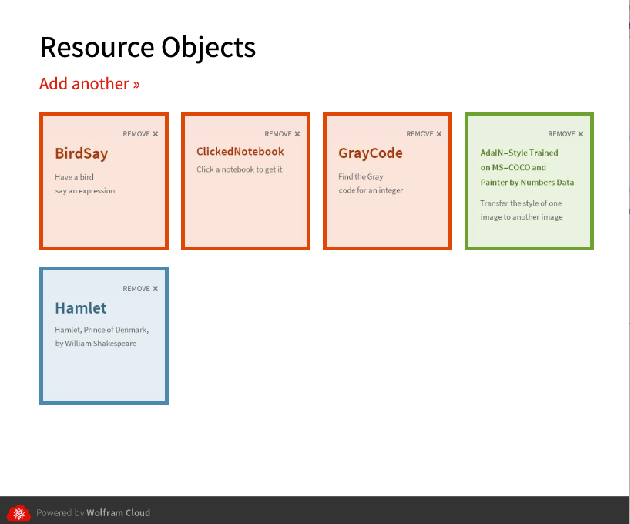The height and width of the screenshot is (524, 630).
Task: Remove the BirdSay resource card
Action: 140,133
